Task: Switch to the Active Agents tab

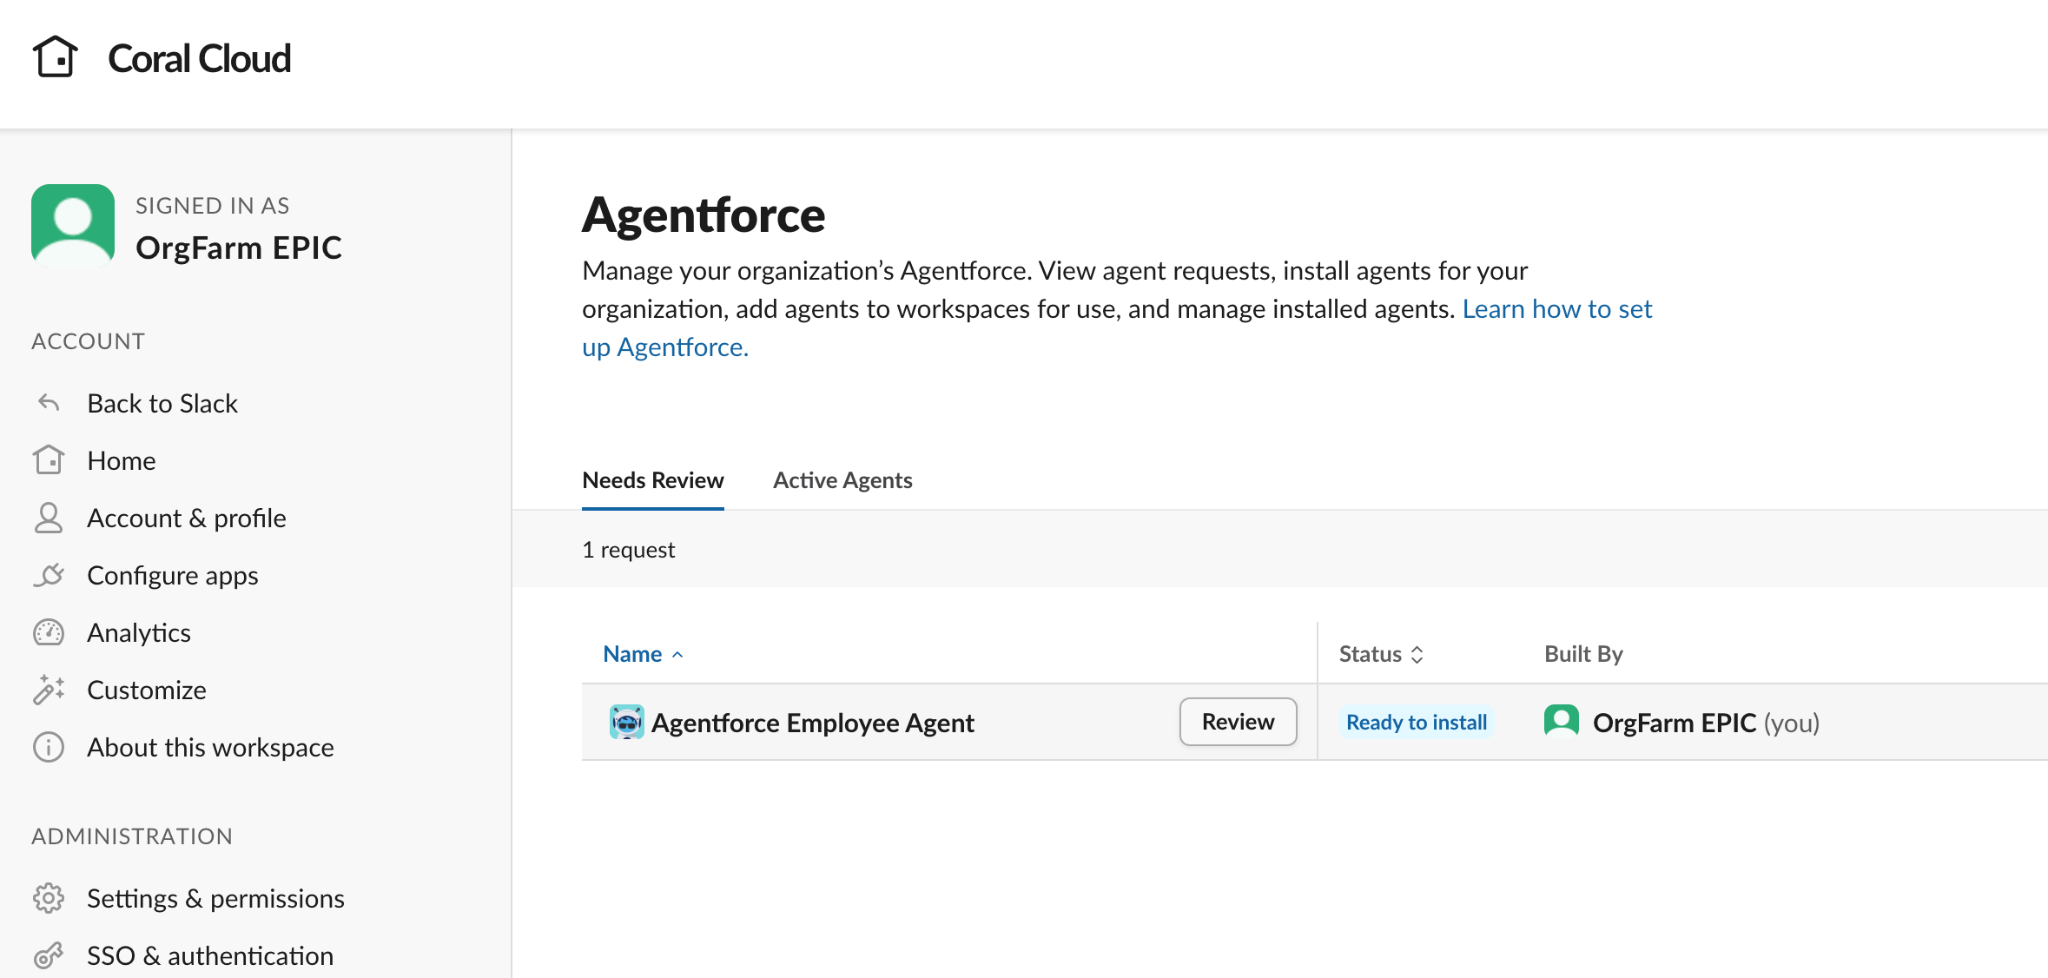Action: pos(842,480)
